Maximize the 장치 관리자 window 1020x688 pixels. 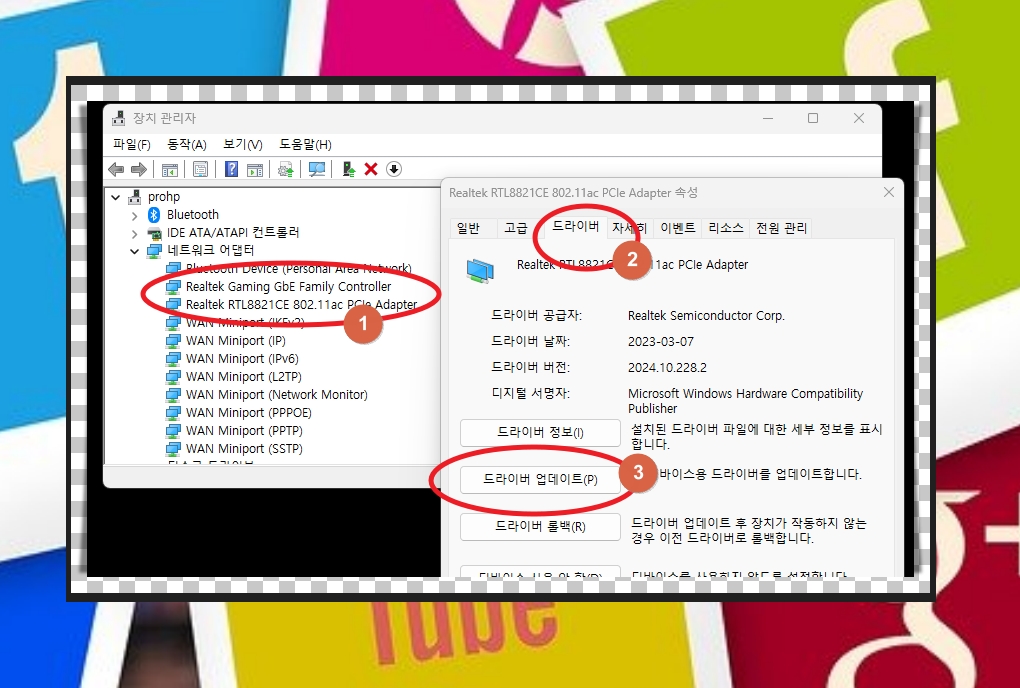(x=812, y=118)
